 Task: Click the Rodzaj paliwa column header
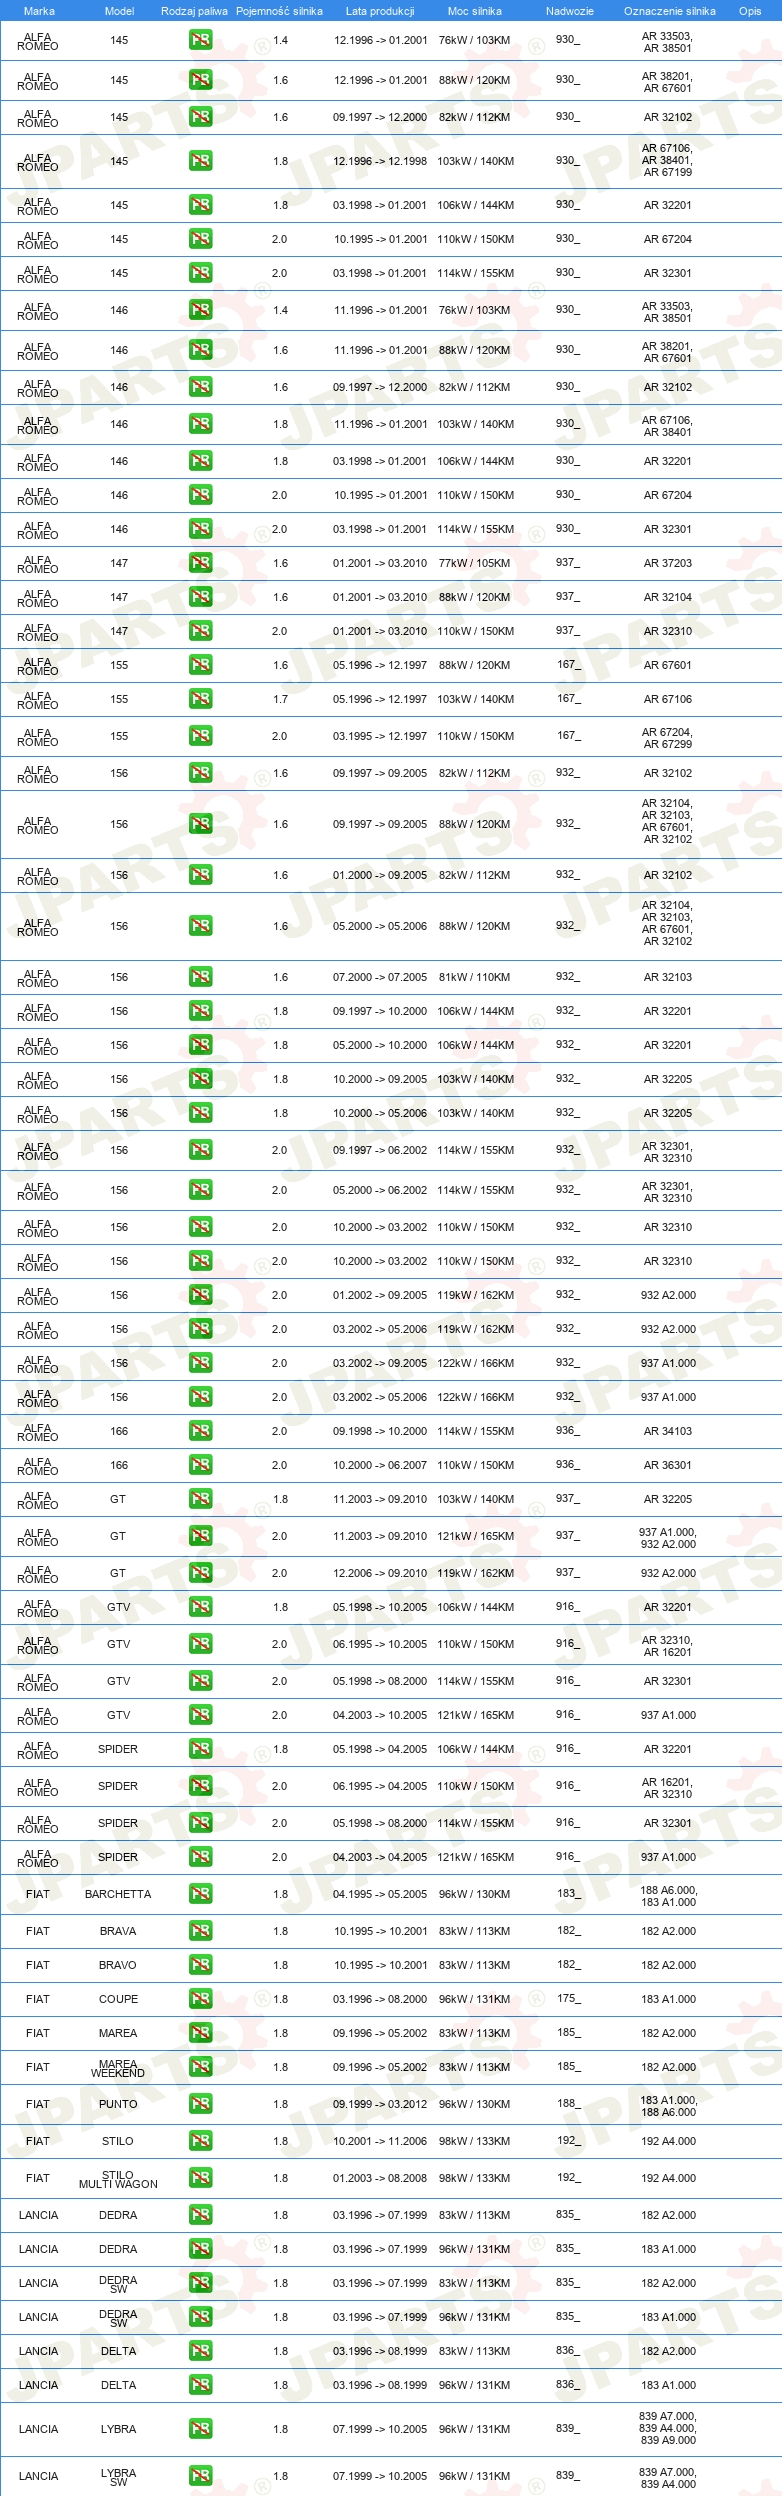194,11
